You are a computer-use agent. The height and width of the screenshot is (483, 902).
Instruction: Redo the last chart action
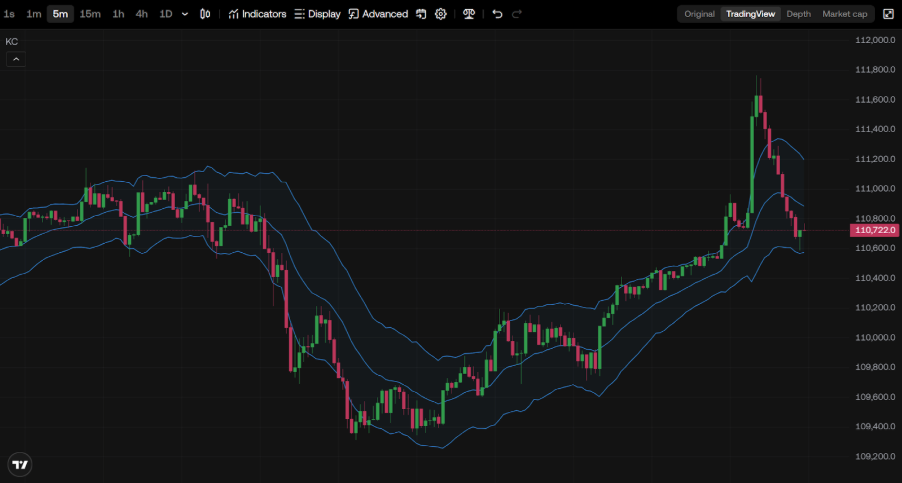[517, 14]
